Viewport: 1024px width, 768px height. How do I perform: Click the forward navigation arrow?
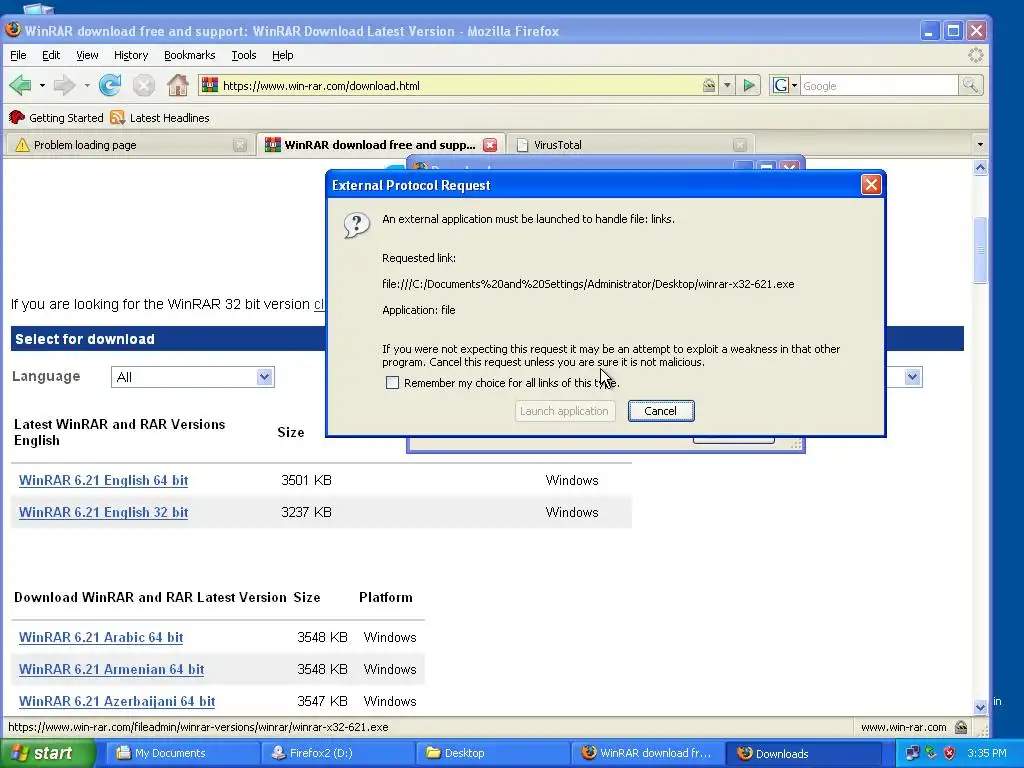click(64, 85)
